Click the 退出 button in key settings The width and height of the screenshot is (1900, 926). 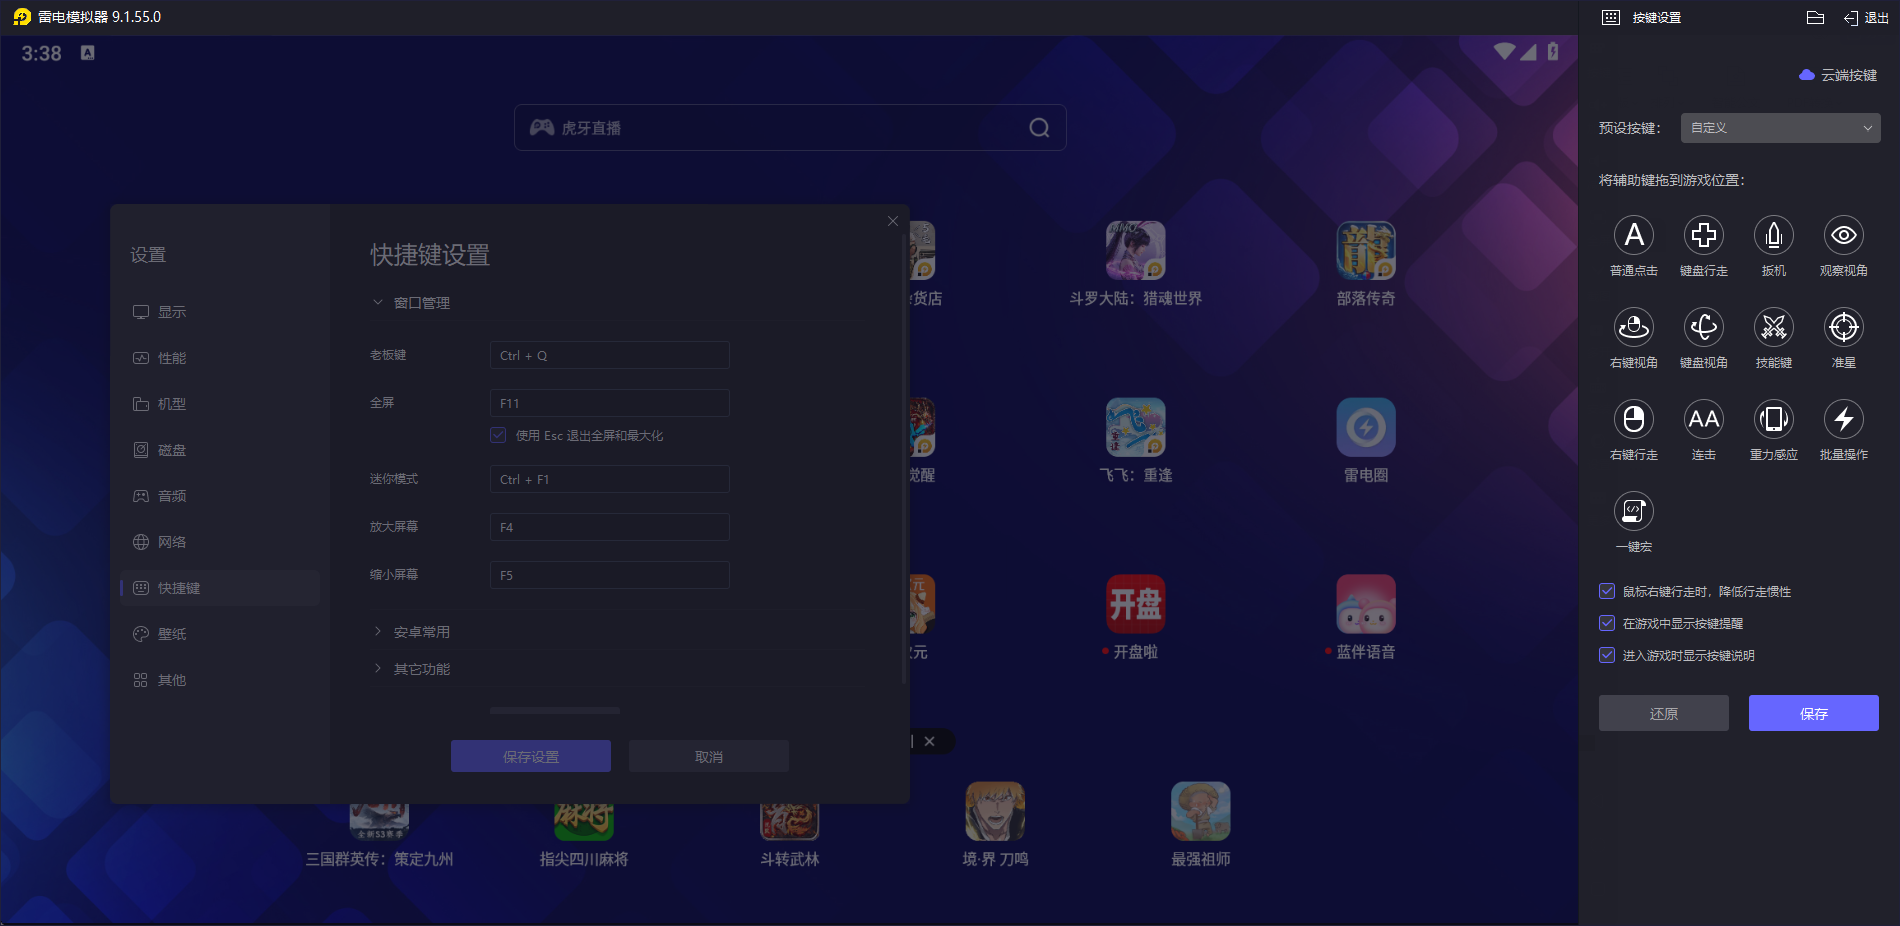1866,18
